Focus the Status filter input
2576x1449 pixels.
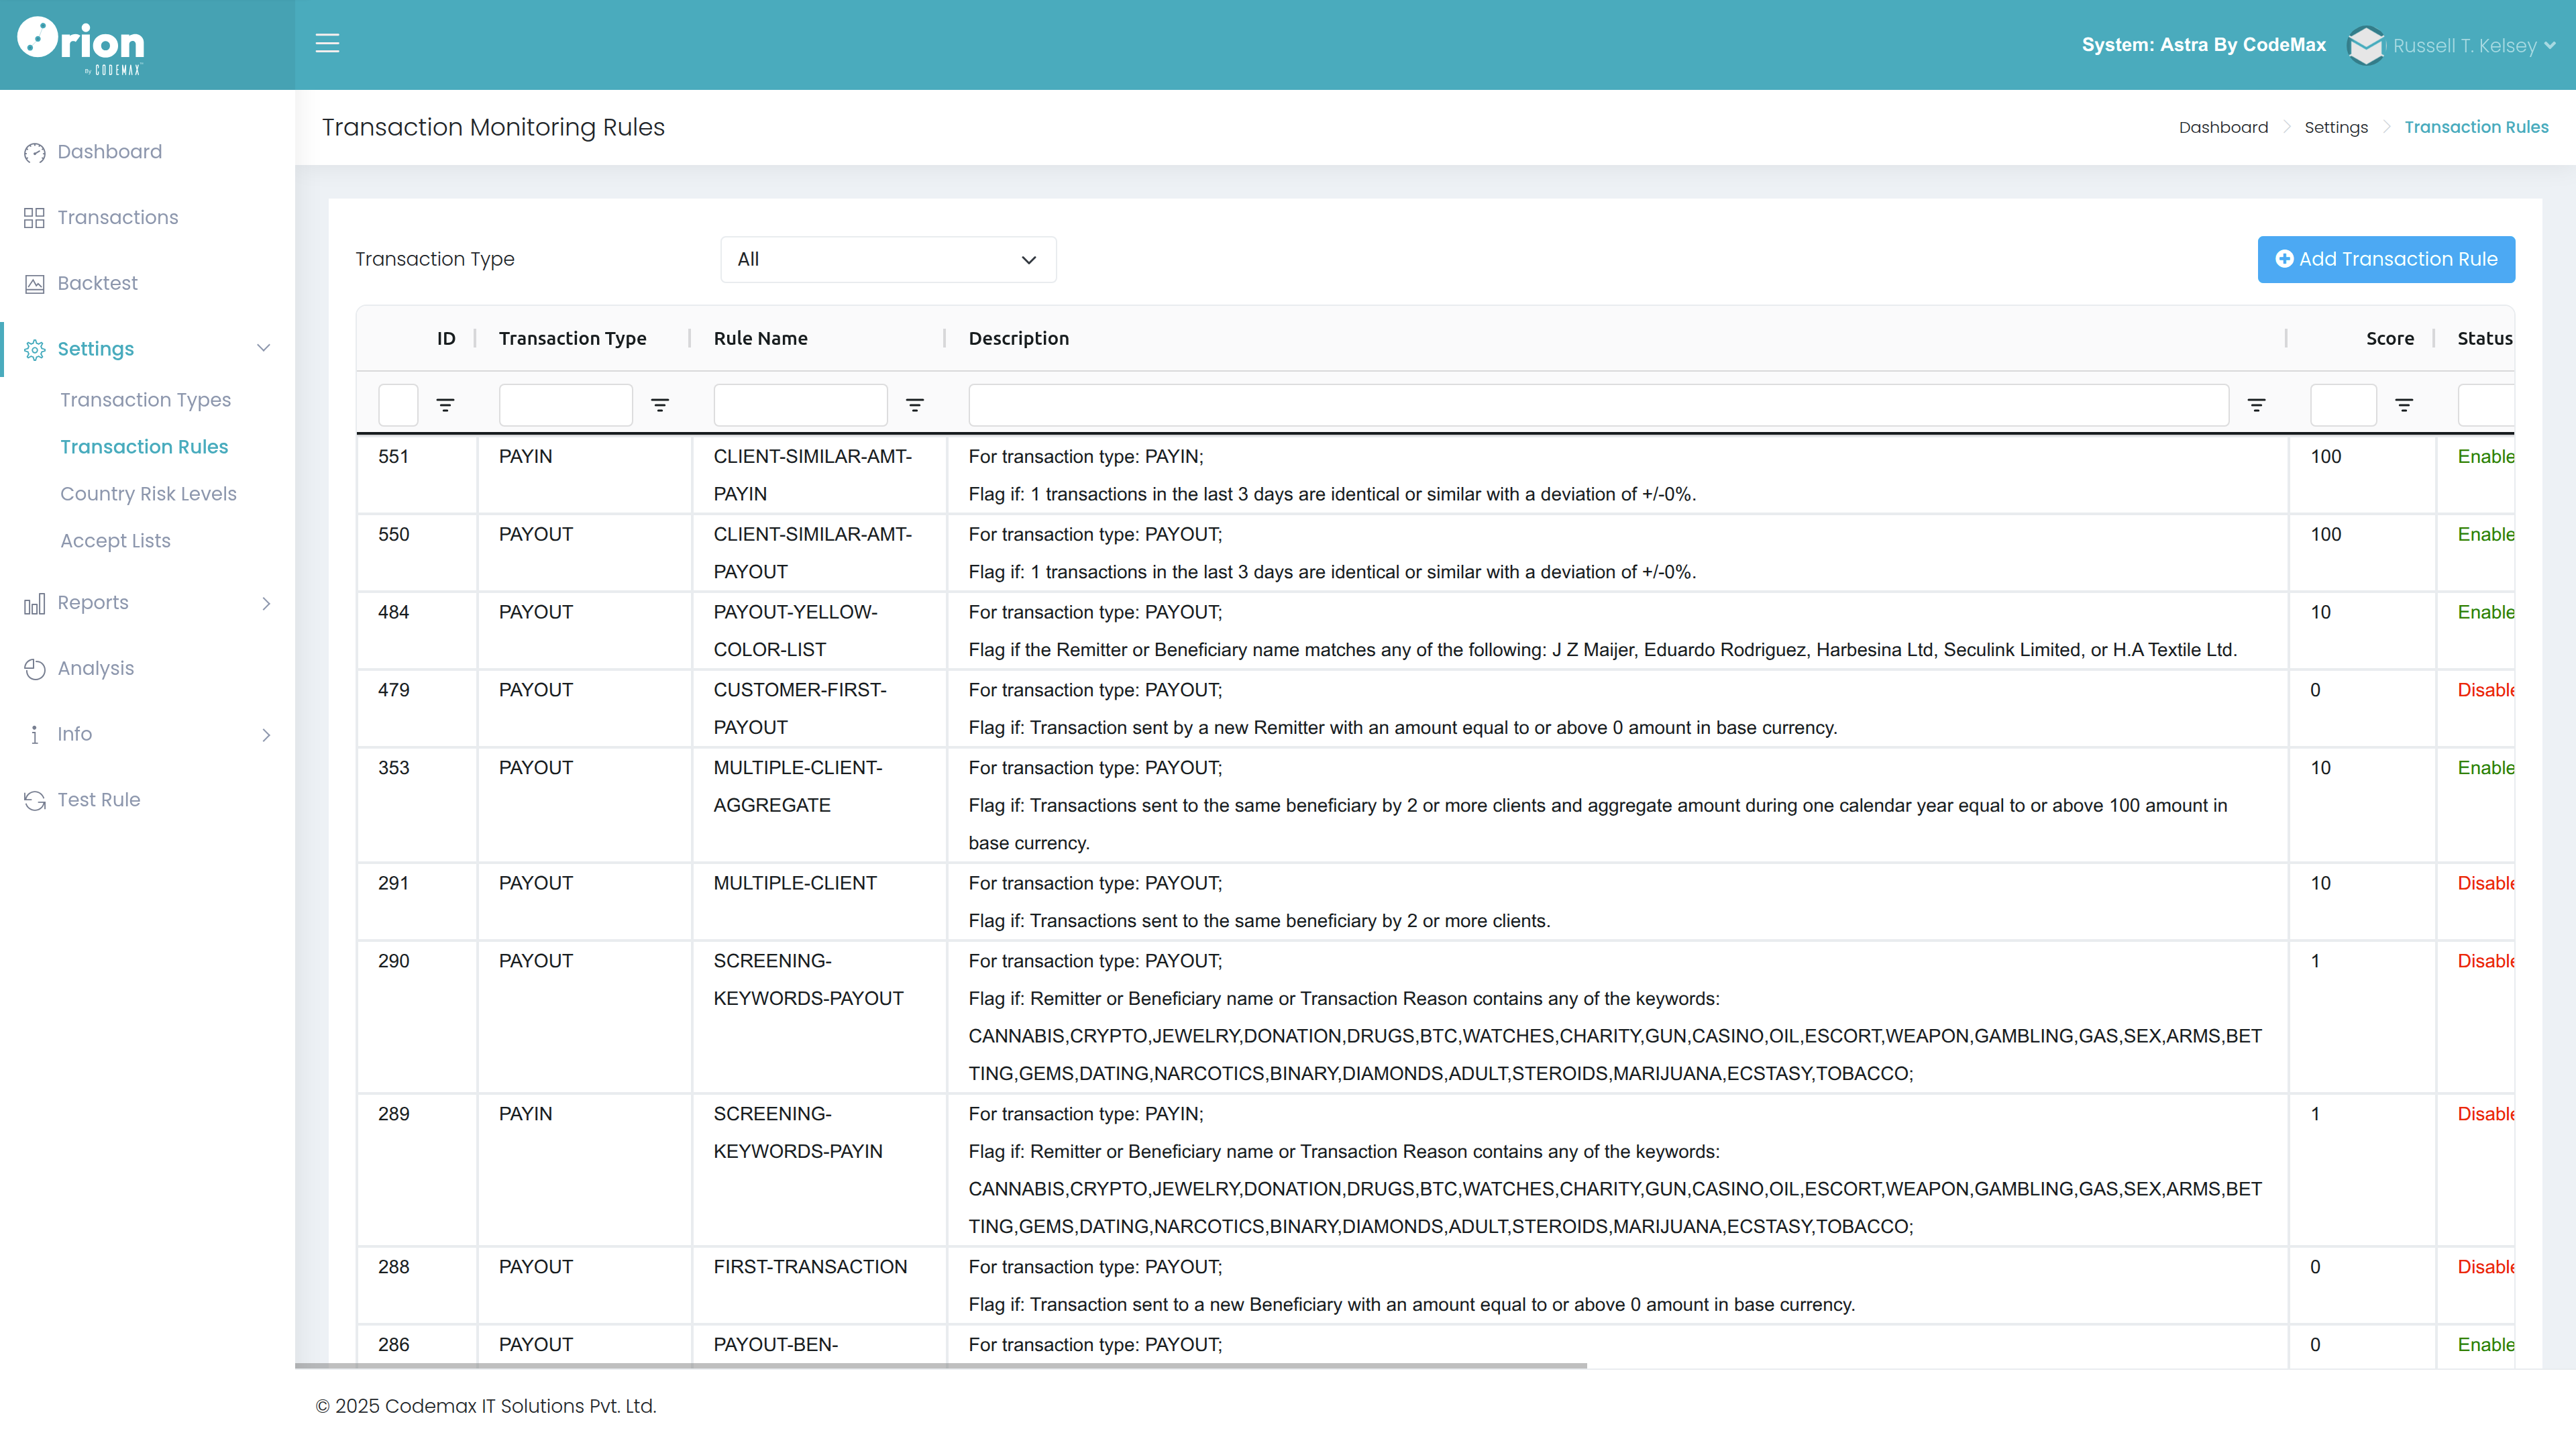click(x=2486, y=405)
